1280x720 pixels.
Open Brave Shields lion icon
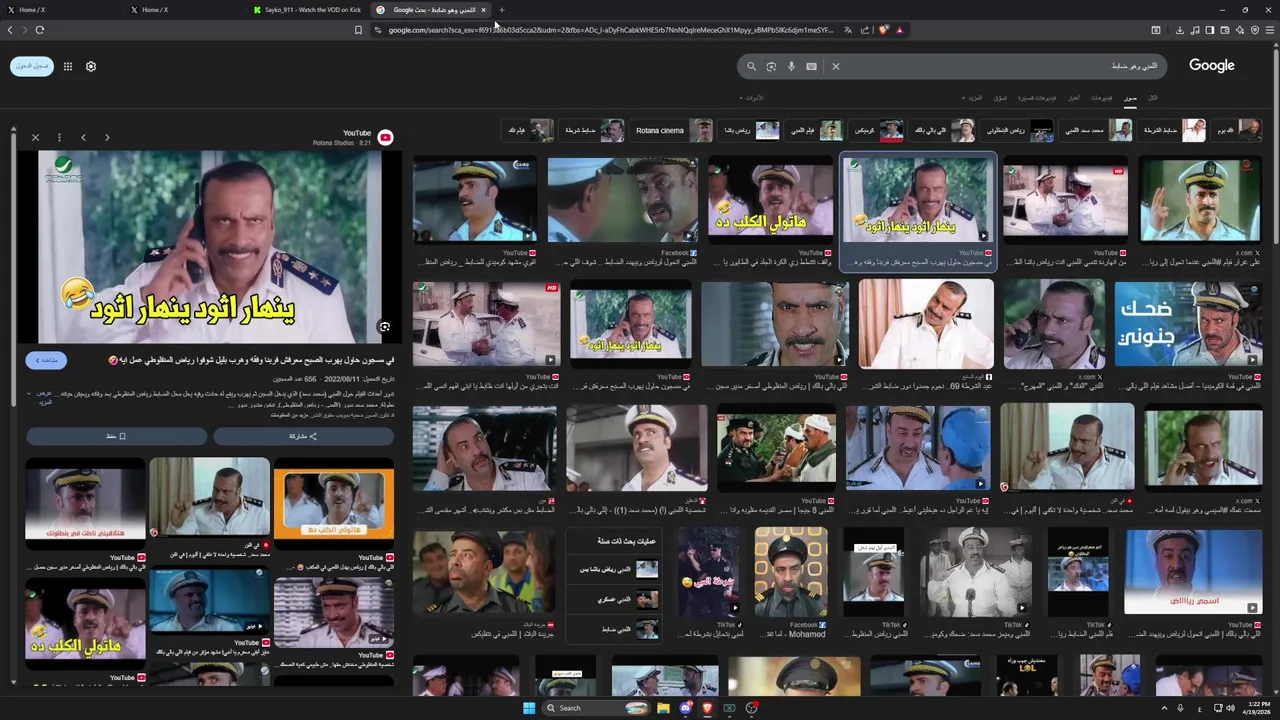coord(883,30)
